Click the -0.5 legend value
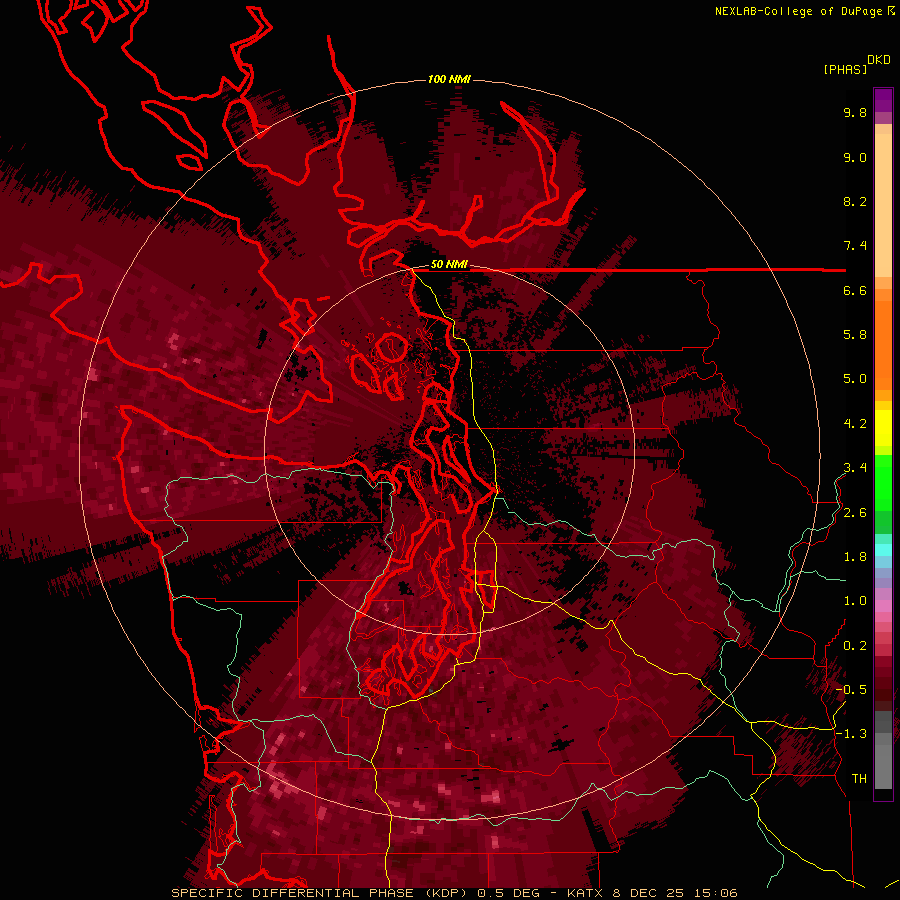This screenshot has width=900, height=900. click(x=851, y=690)
